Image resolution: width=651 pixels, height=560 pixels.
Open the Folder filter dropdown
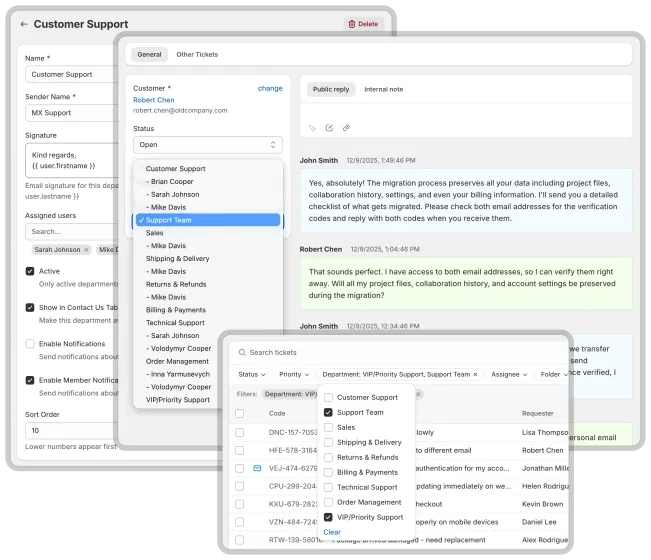553,374
